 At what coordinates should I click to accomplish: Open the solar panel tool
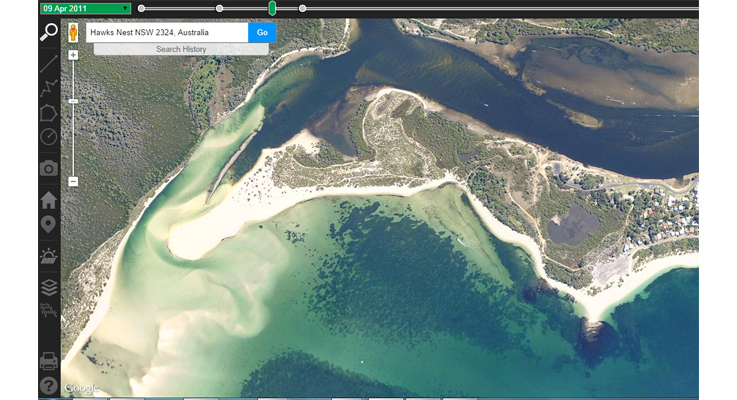[x=49, y=256]
